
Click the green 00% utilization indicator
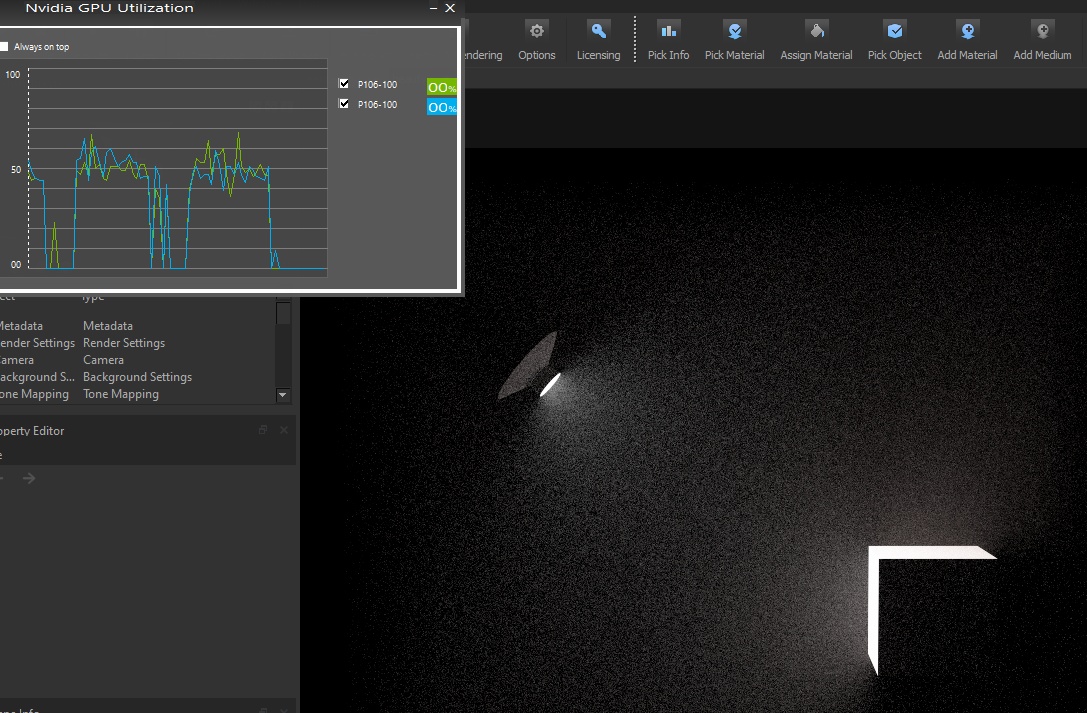tap(442, 87)
